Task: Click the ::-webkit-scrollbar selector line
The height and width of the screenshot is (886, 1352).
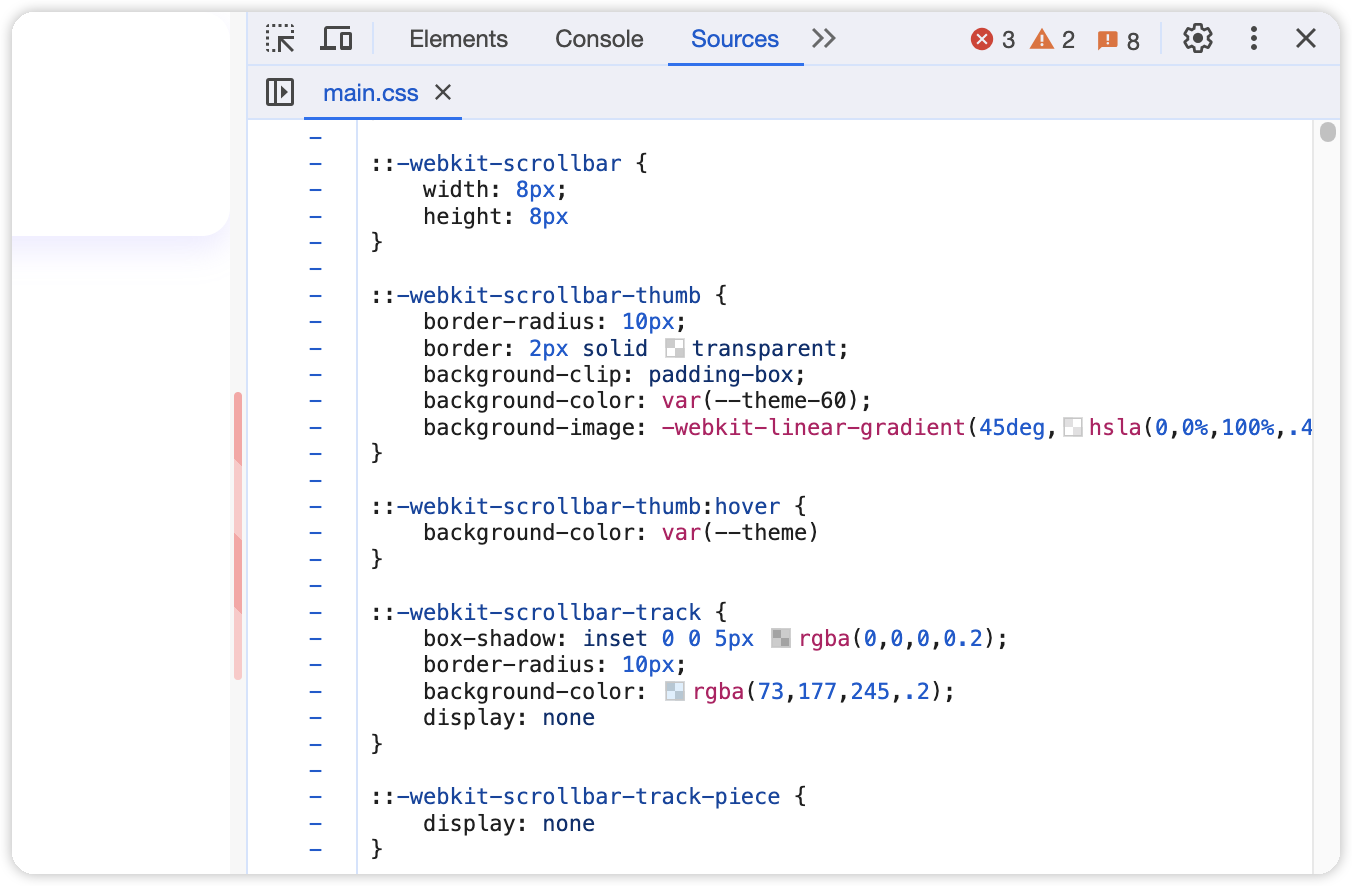Action: point(509,163)
